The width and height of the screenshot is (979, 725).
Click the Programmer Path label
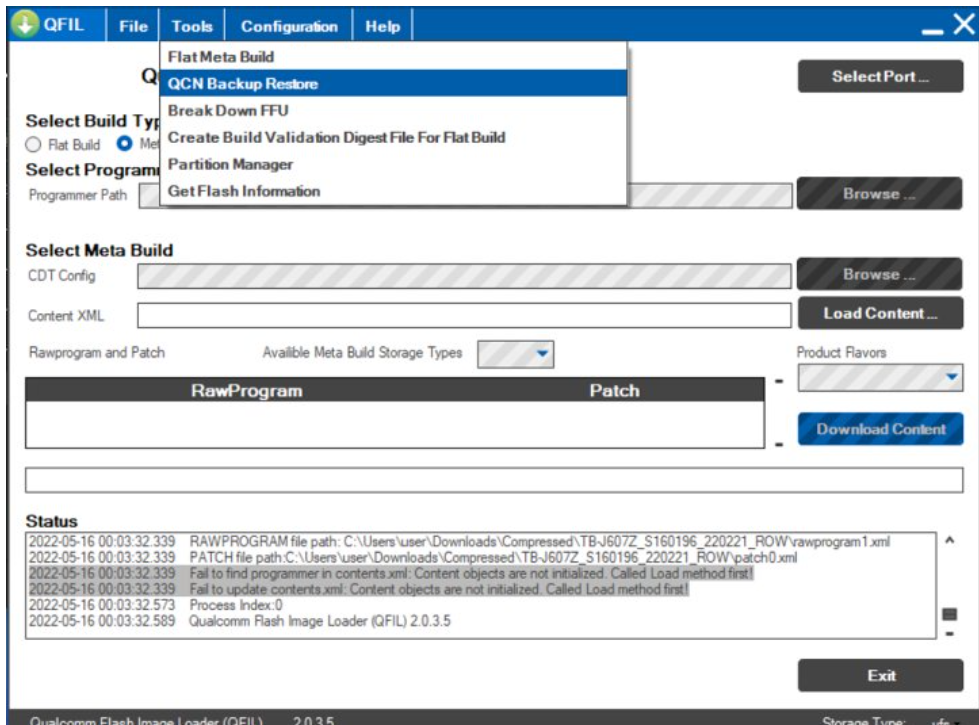[77, 195]
